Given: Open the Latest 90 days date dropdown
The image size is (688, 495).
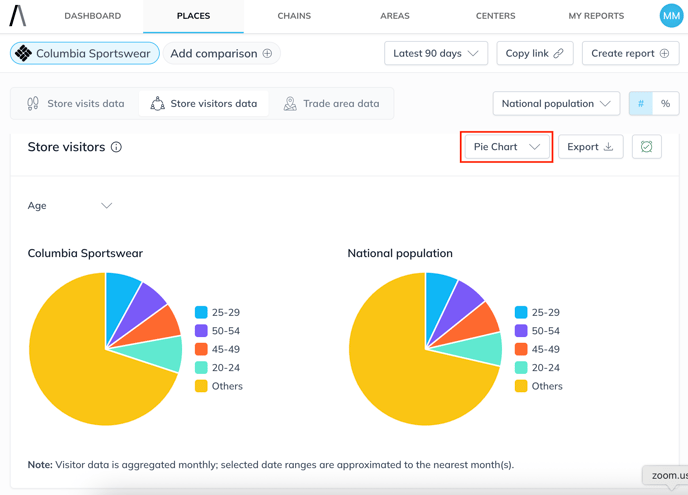Looking at the screenshot, I should 436,53.
